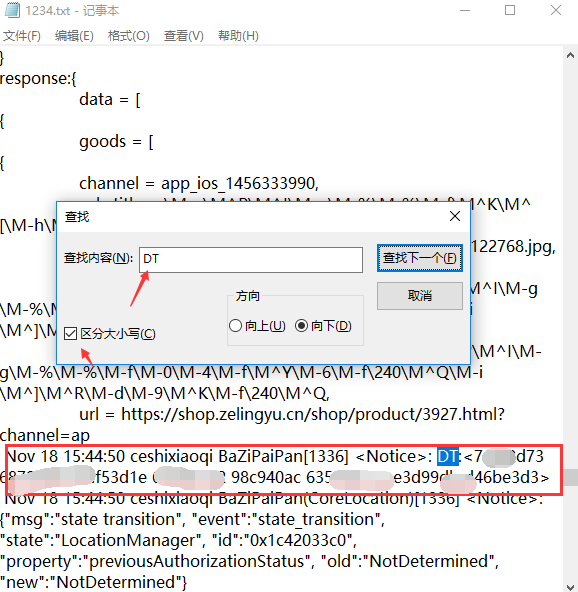Select the 向上(U) direction radio button
Viewport: 578px width, 592px height.
[x=235, y=325]
